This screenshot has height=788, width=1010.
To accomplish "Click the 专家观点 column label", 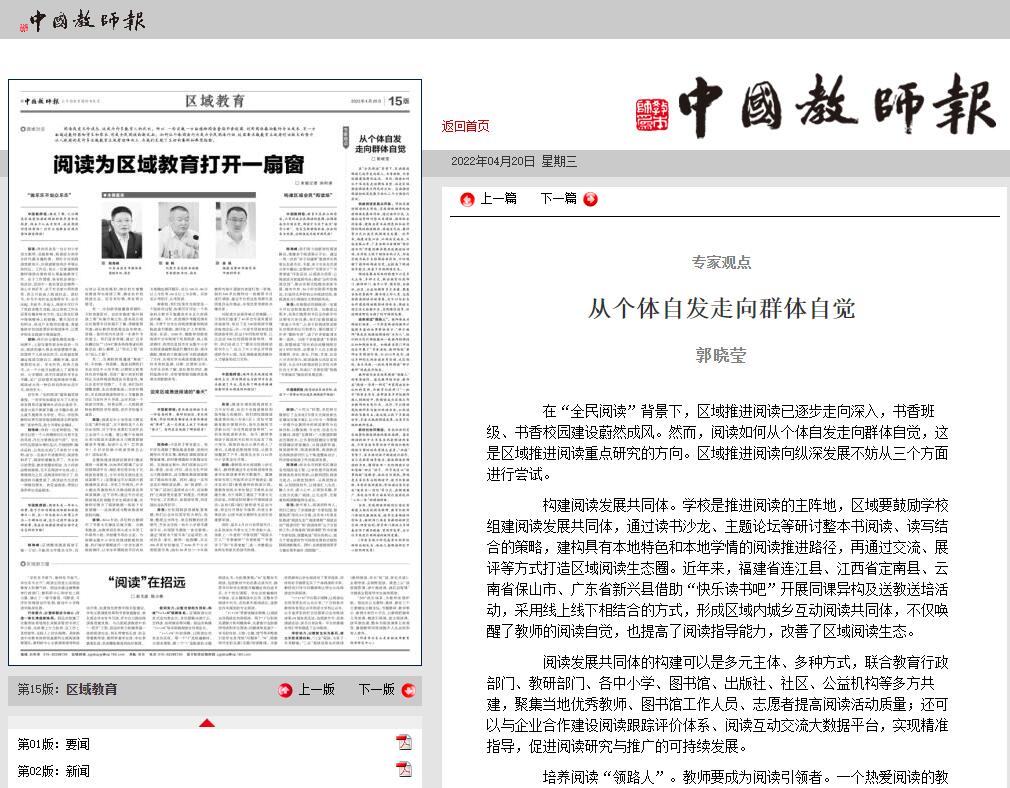I will [x=721, y=262].
